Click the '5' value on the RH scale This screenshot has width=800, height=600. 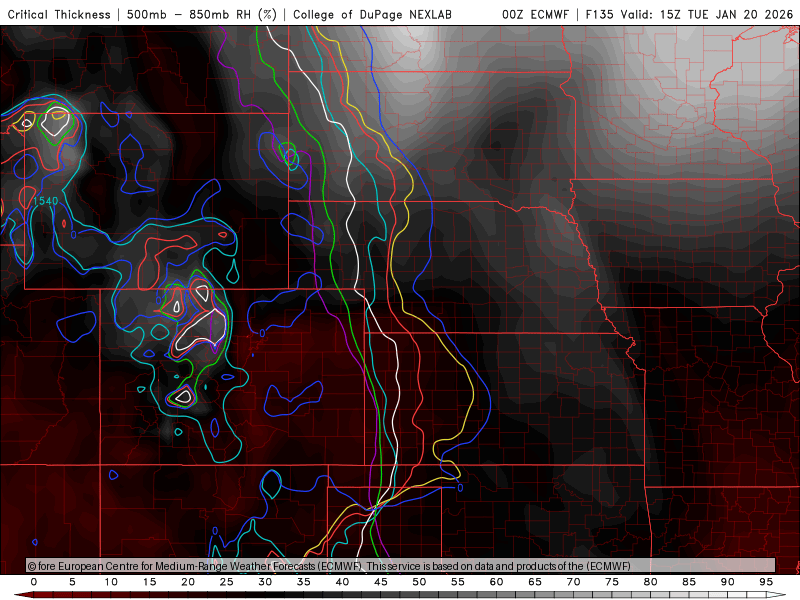click(x=72, y=582)
